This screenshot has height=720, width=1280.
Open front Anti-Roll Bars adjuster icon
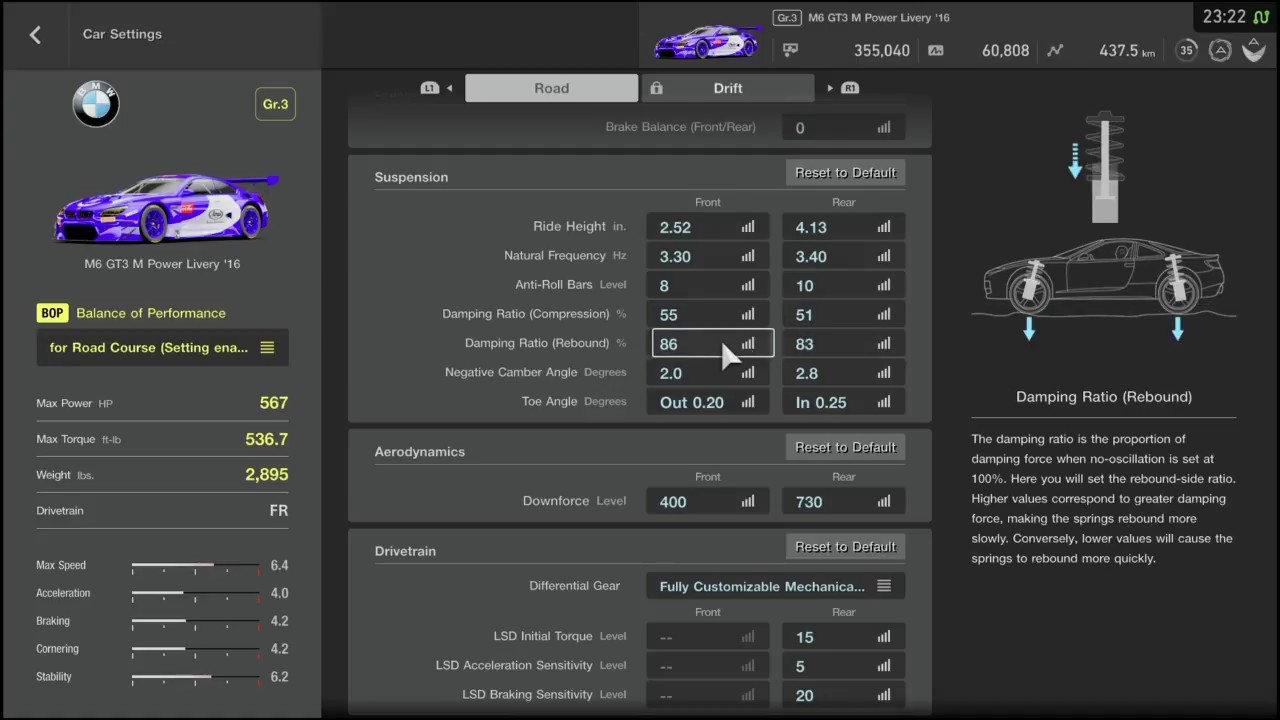(748, 285)
